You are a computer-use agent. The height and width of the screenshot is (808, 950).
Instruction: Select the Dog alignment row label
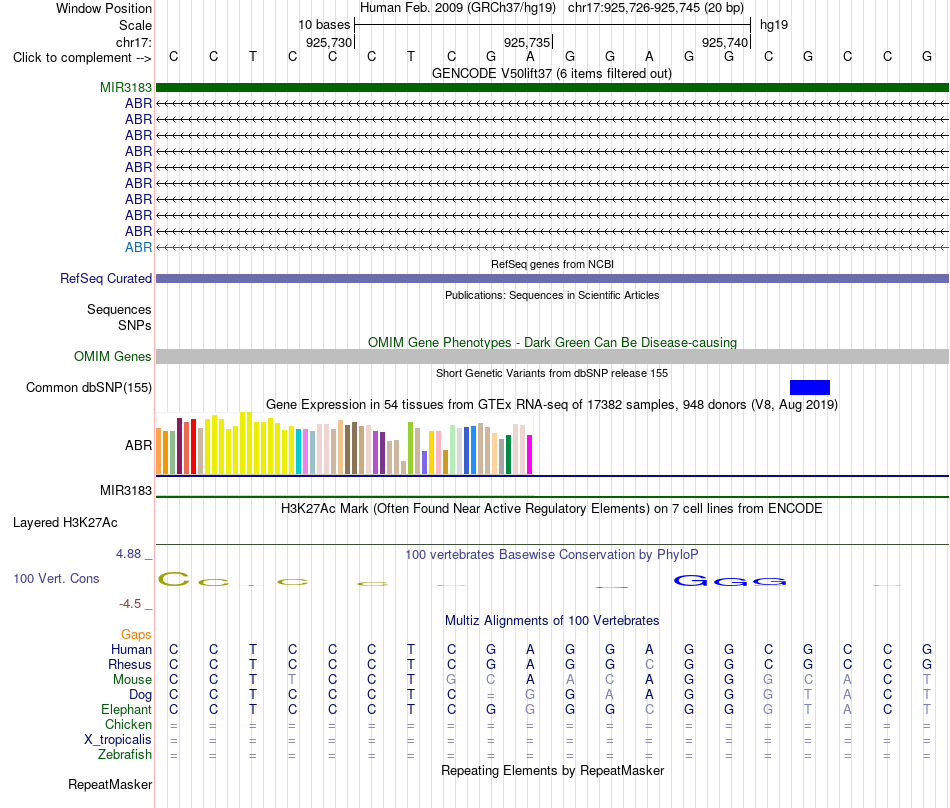pyautogui.click(x=141, y=695)
